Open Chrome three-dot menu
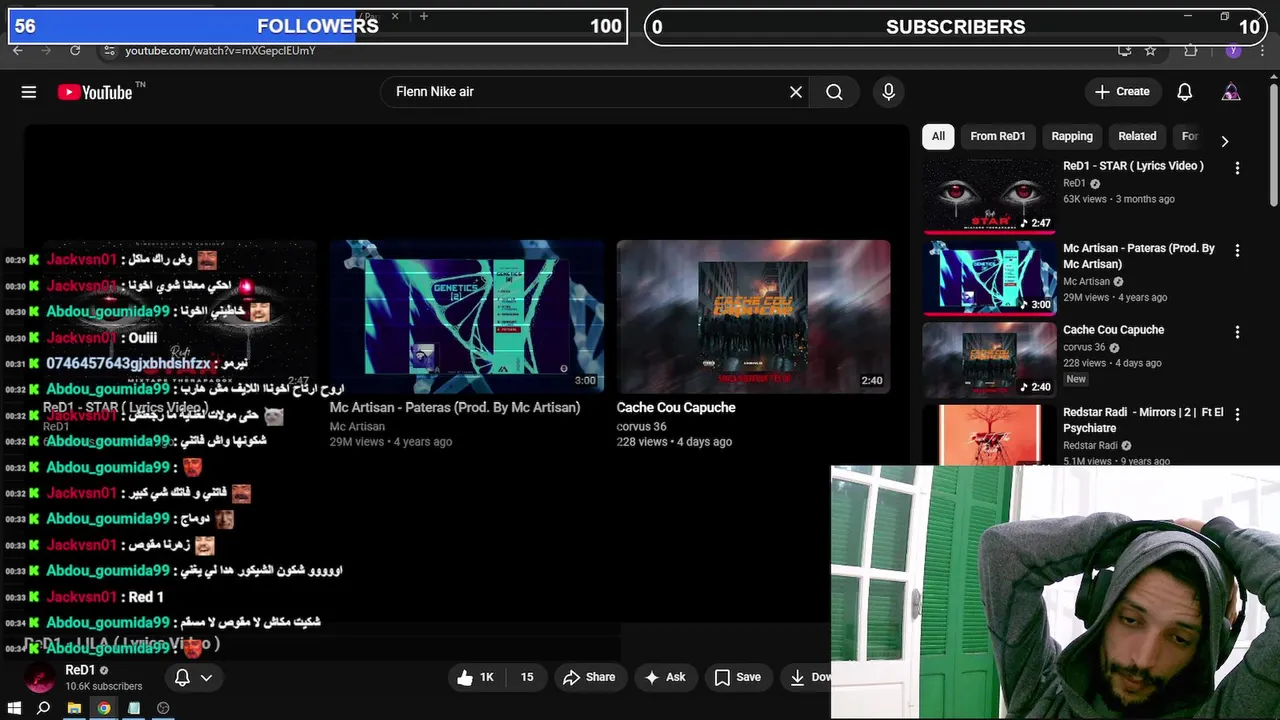 point(1265,50)
